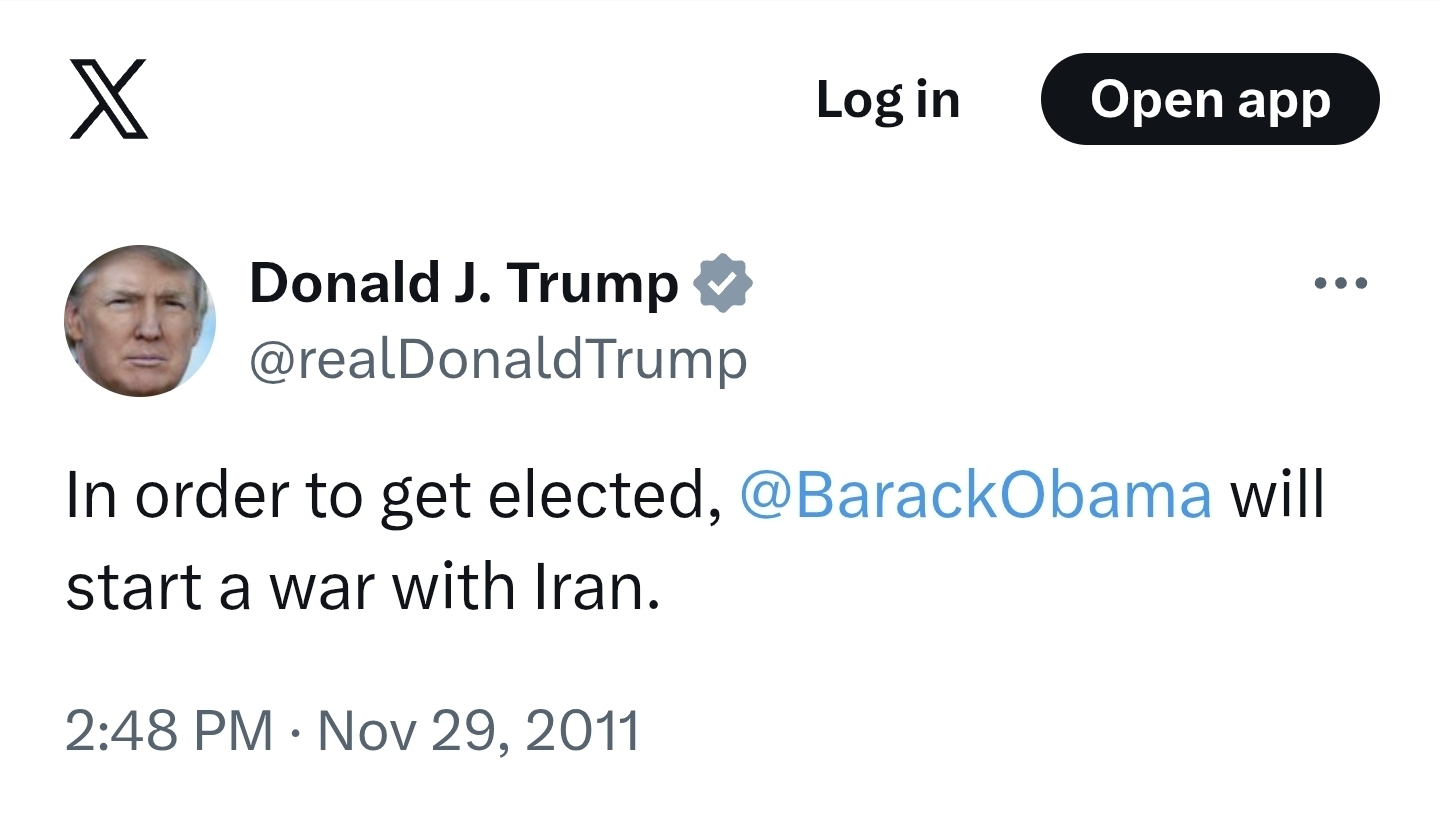Open the Donald J. Trump display name
Screen dimensions: 1439x827
click(x=463, y=283)
